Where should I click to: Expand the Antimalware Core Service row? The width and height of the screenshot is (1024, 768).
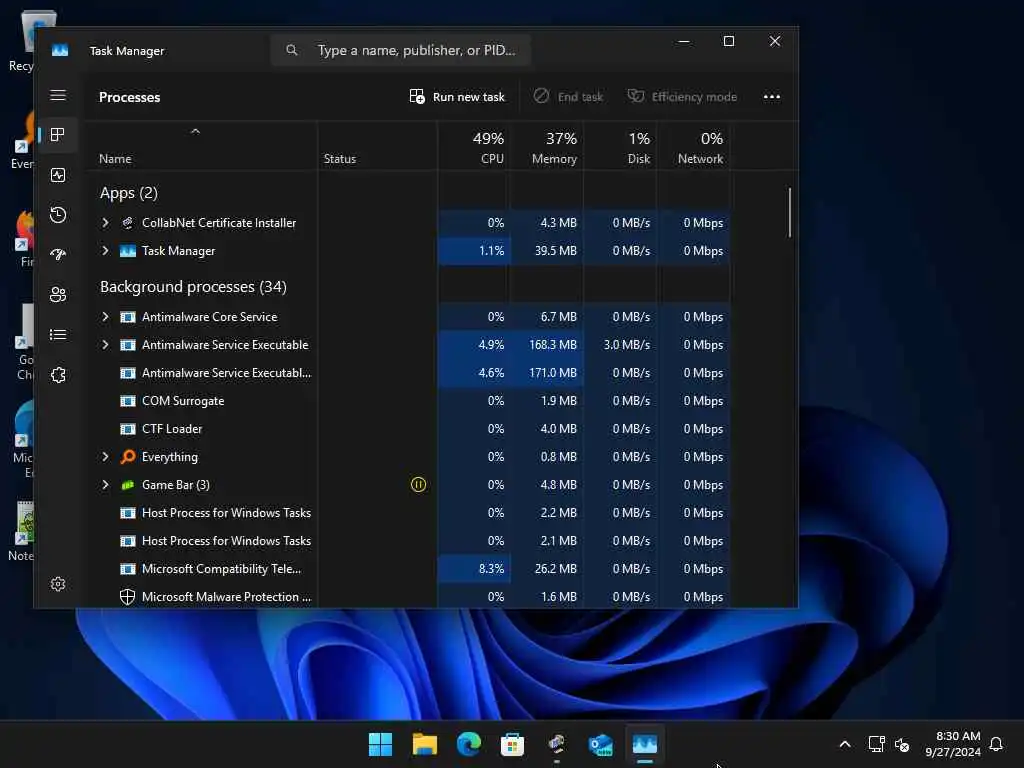point(105,317)
